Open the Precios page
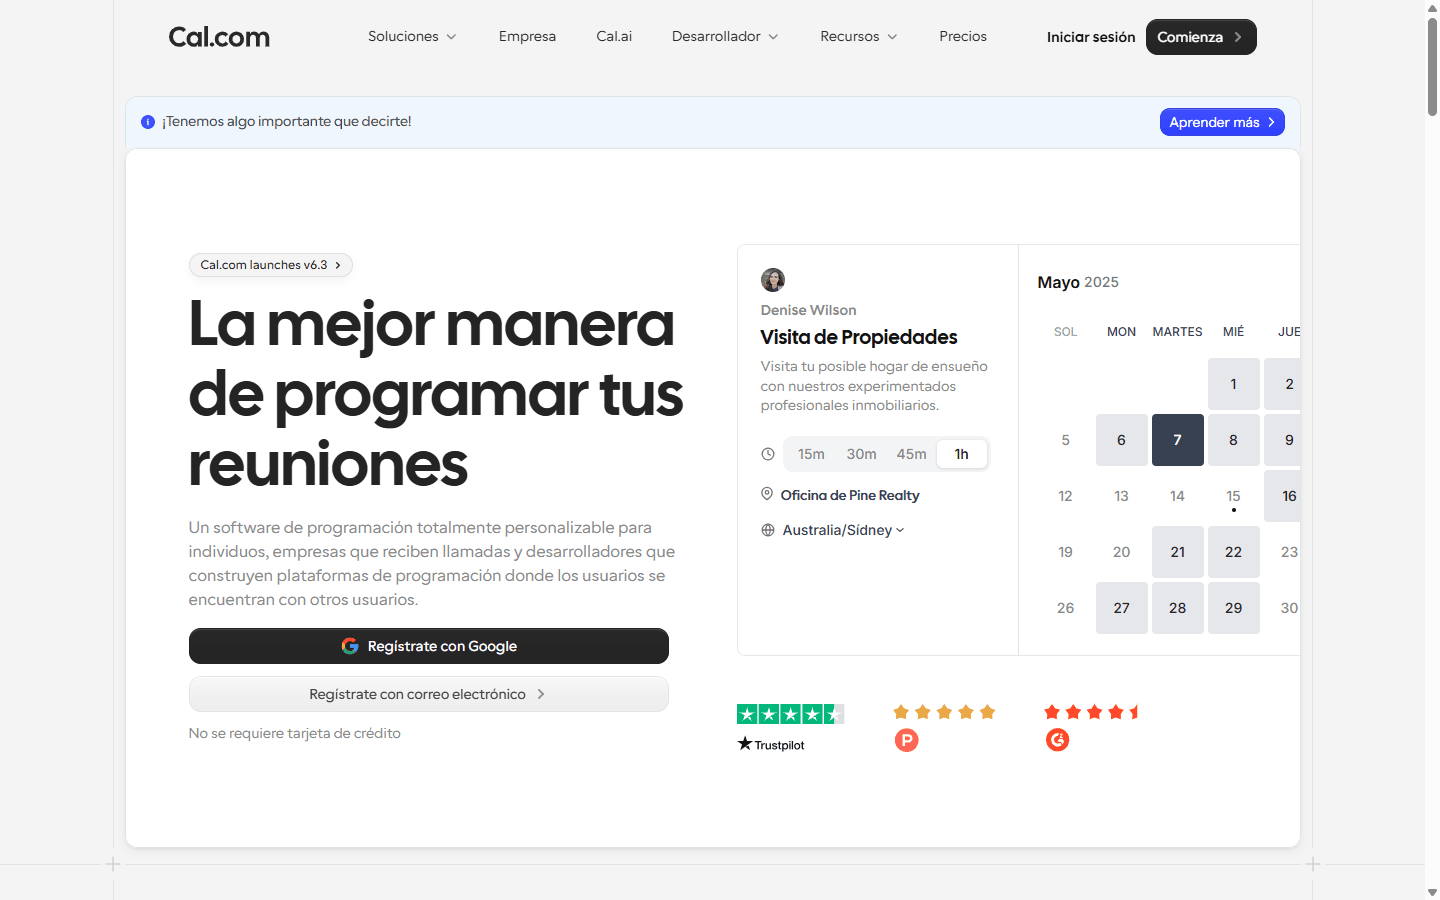This screenshot has width=1440, height=900. [x=963, y=36]
